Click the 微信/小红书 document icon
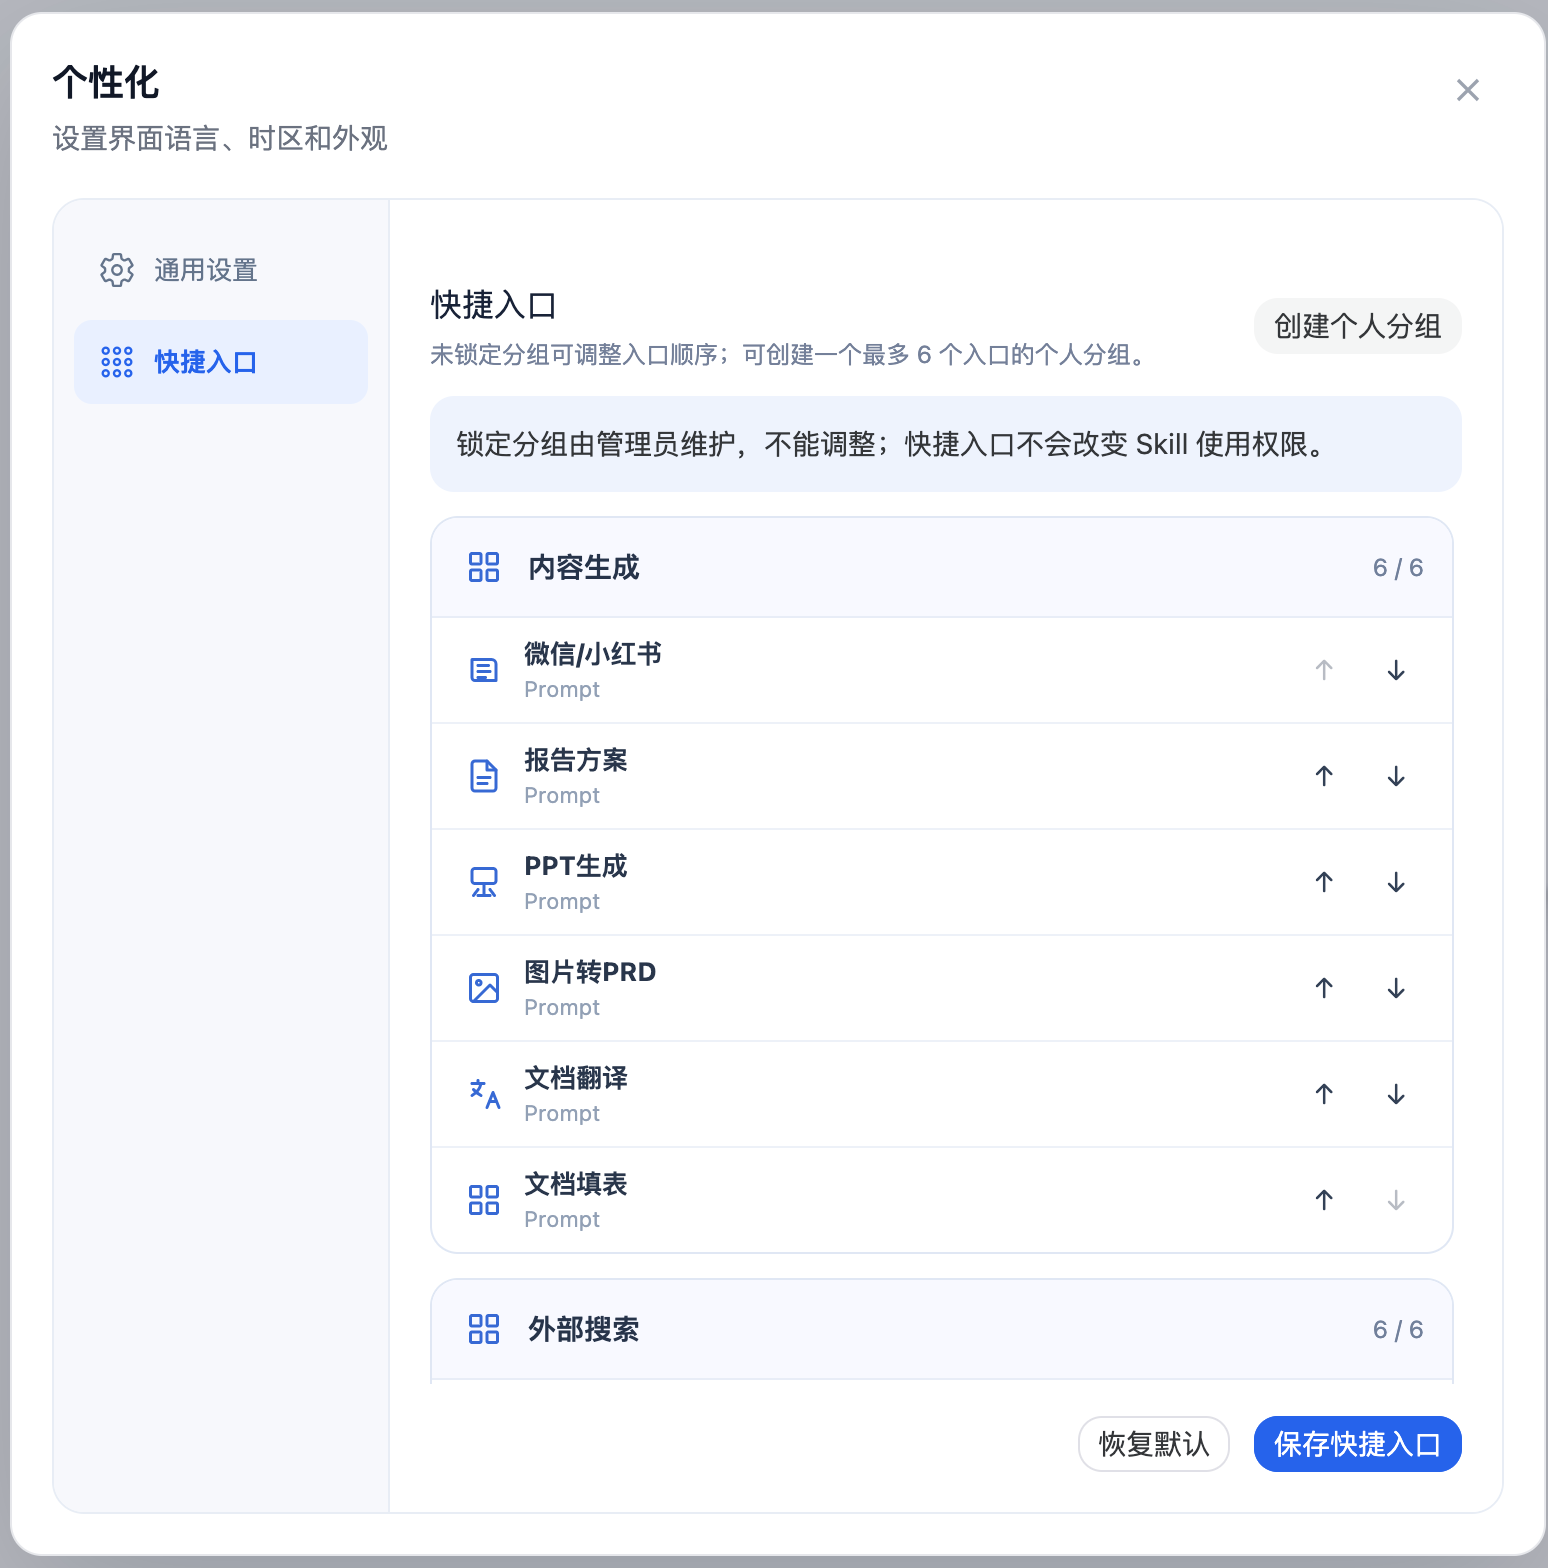 click(x=484, y=670)
